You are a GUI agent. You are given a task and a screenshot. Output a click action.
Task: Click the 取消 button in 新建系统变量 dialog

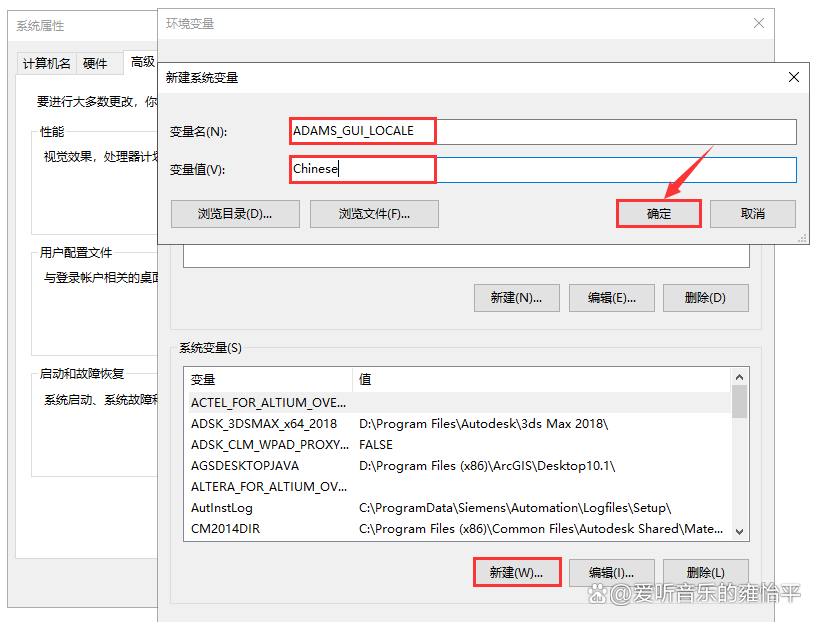[752, 213]
